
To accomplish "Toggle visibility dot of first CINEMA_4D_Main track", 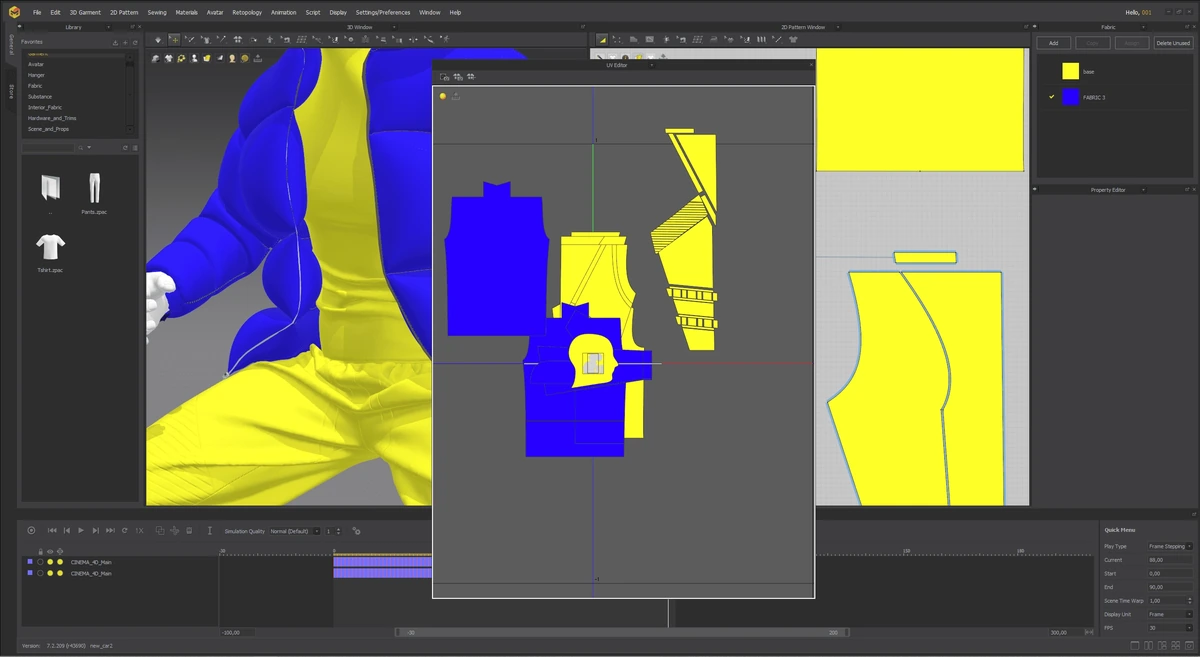I will [50, 562].
